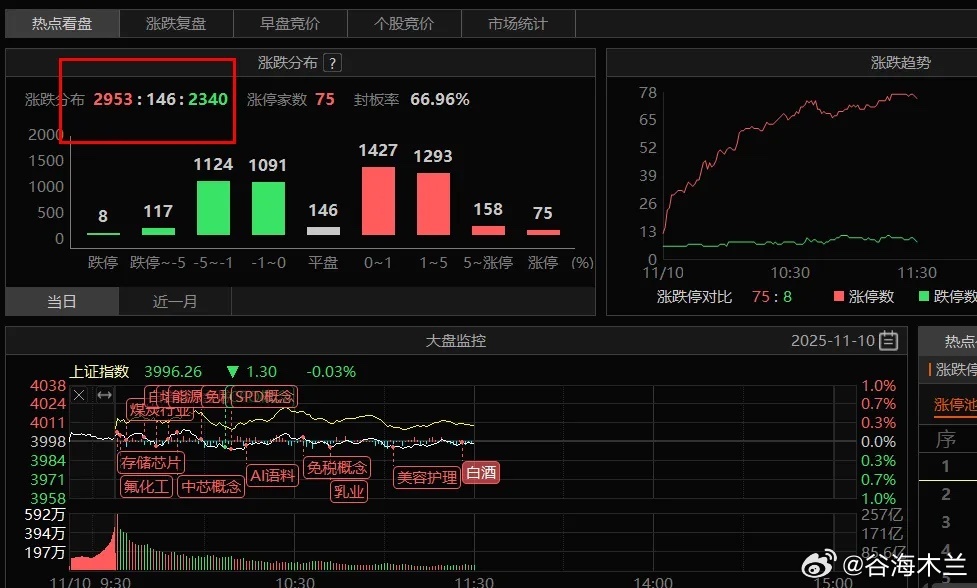Click the red 涨停数 legend square
977x588 pixels.
(x=837, y=295)
